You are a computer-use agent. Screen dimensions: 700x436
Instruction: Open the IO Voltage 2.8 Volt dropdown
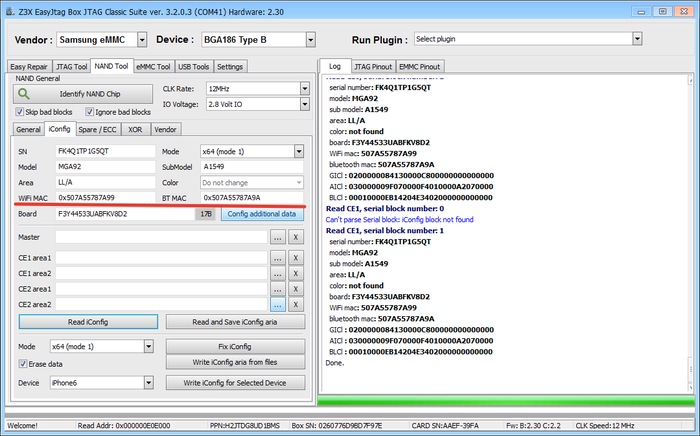pyautogui.click(x=304, y=104)
